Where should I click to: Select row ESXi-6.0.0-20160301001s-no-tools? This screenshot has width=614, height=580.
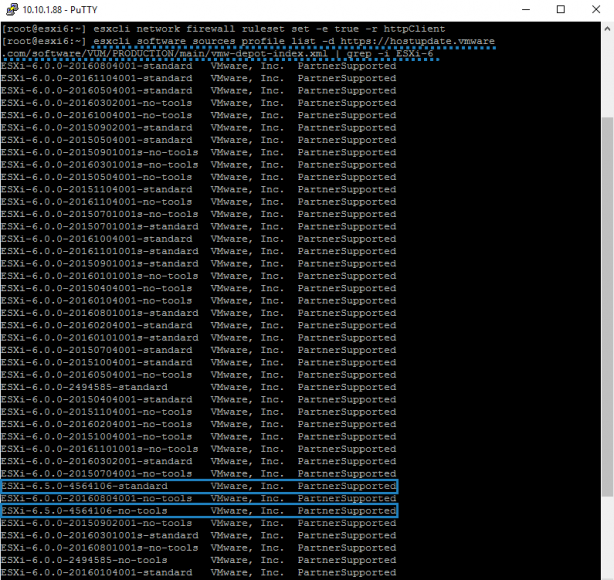coord(199,165)
